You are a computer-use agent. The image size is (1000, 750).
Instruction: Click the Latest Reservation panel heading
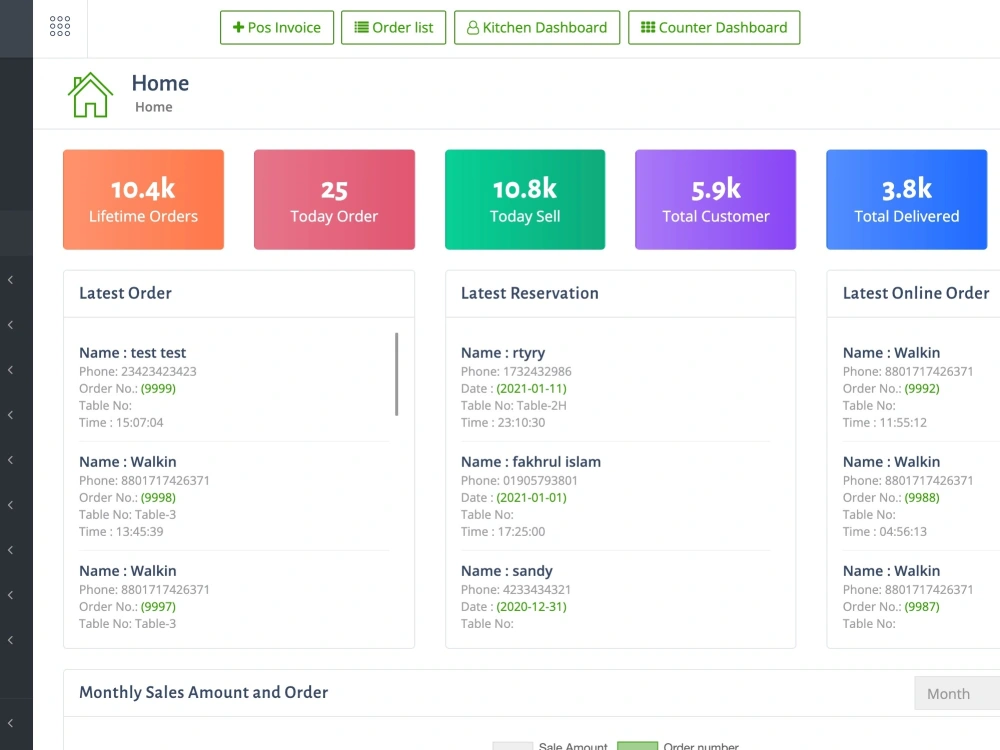coord(530,293)
